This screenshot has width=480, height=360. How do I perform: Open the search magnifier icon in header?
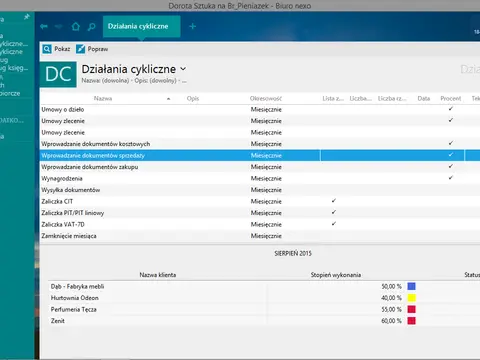tap(91, 27)
